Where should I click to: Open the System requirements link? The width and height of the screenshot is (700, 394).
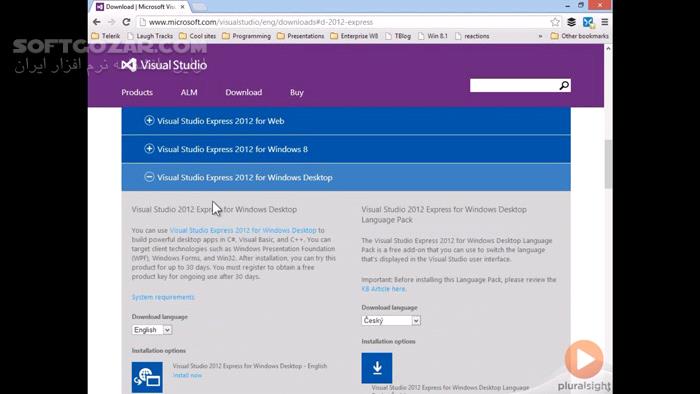pyautogui.click(x=163, y=297)
